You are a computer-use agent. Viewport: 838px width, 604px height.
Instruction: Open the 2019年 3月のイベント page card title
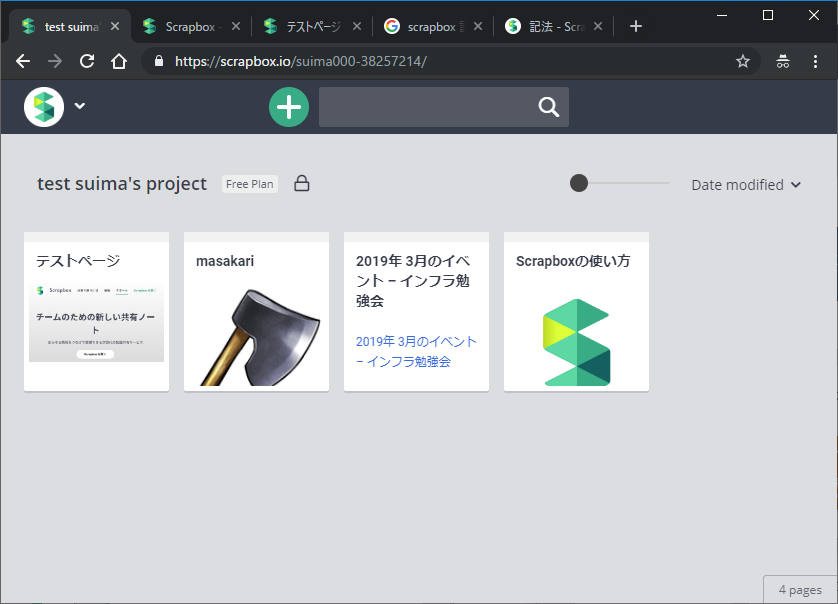tap(413, 281)
